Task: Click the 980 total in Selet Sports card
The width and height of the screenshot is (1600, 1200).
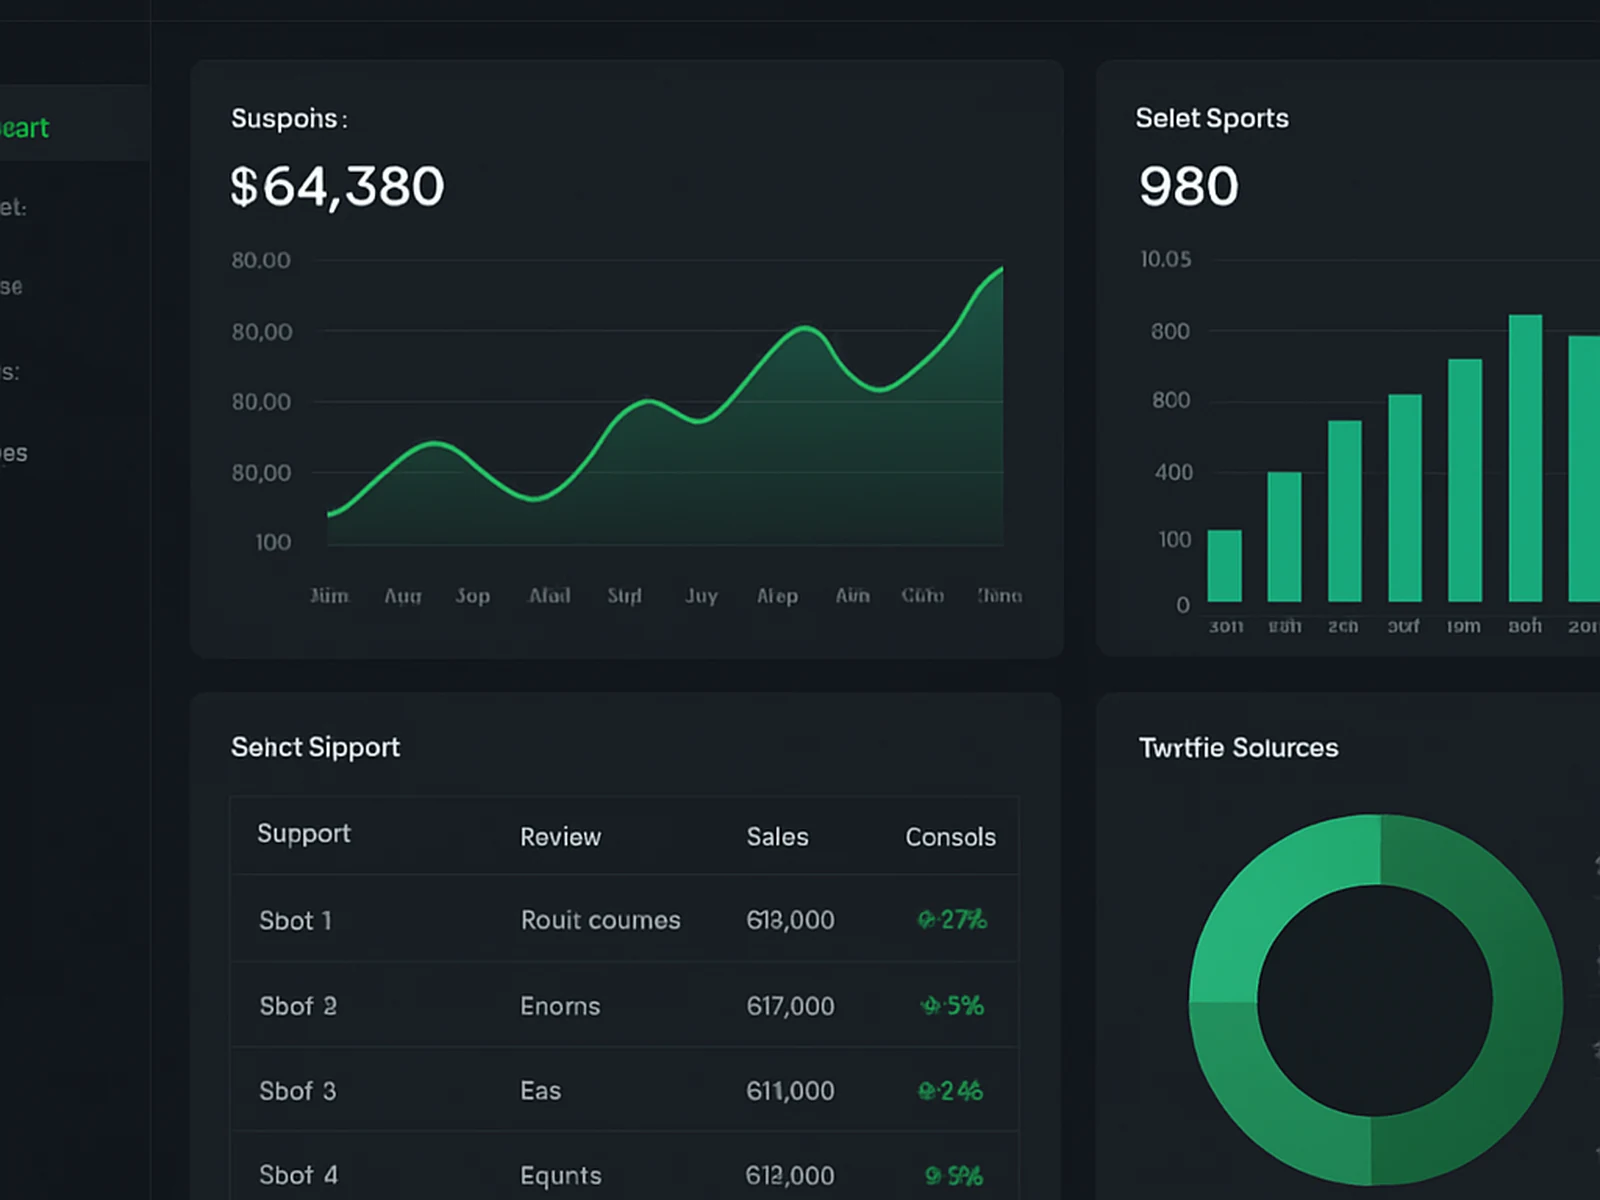Action: 1189,186
